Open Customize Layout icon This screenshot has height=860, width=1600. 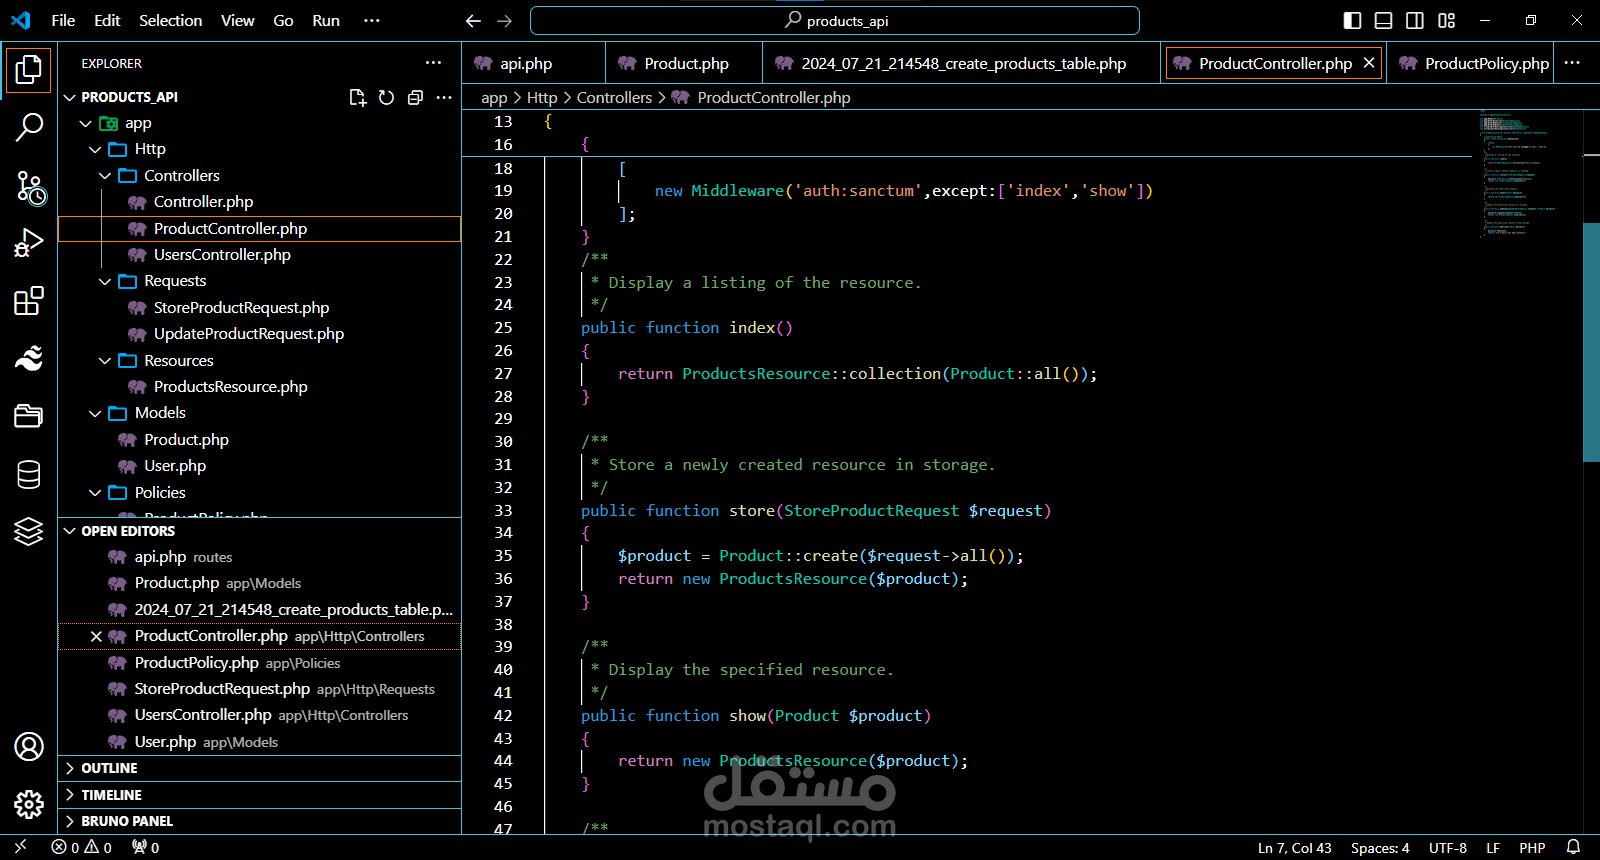pos(1447,20)
